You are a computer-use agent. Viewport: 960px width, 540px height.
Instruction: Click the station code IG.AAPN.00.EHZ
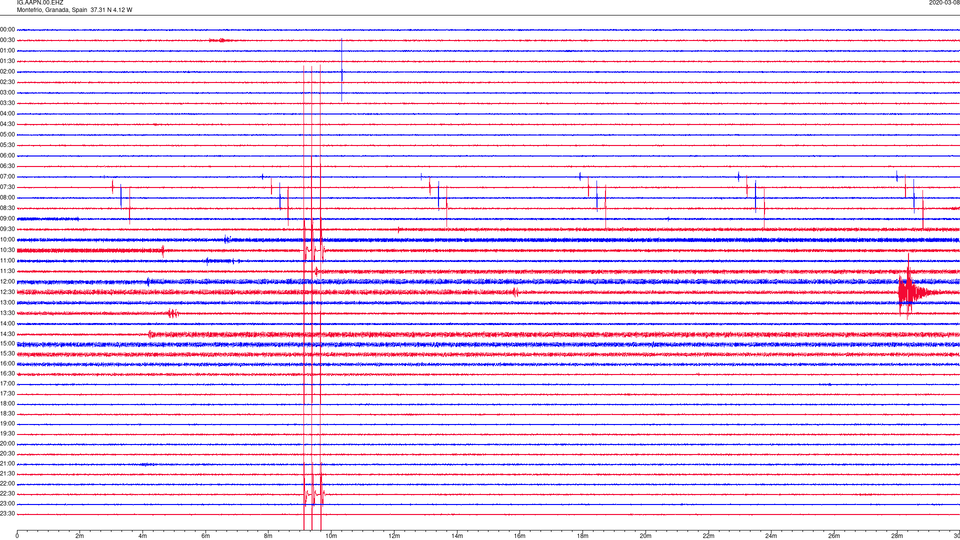[x=40, y=3]
